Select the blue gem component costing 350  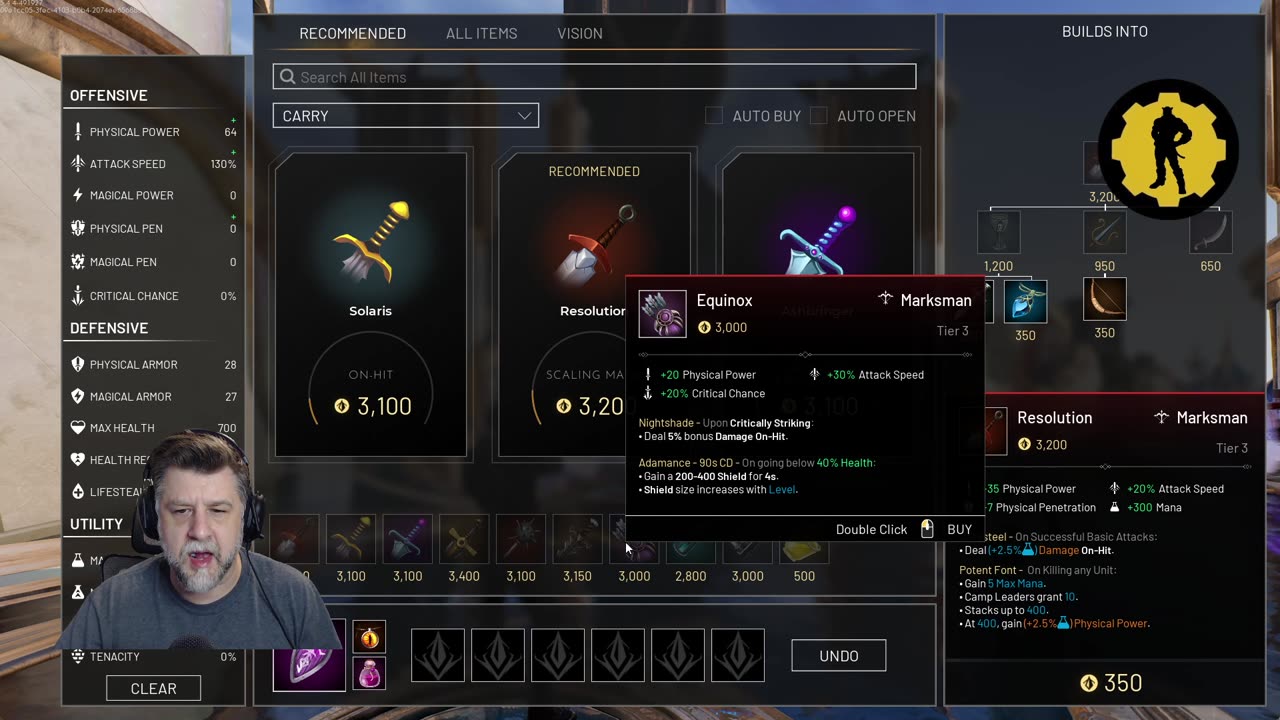[1025, 302]
